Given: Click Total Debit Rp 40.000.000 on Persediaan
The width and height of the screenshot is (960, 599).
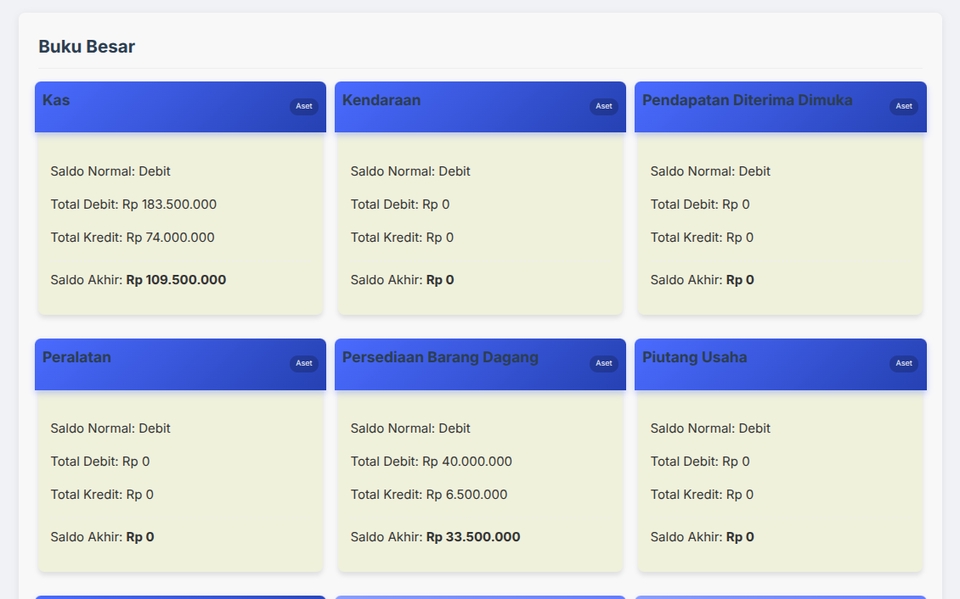Looking at the screenshot, I should tap(430, 461).
